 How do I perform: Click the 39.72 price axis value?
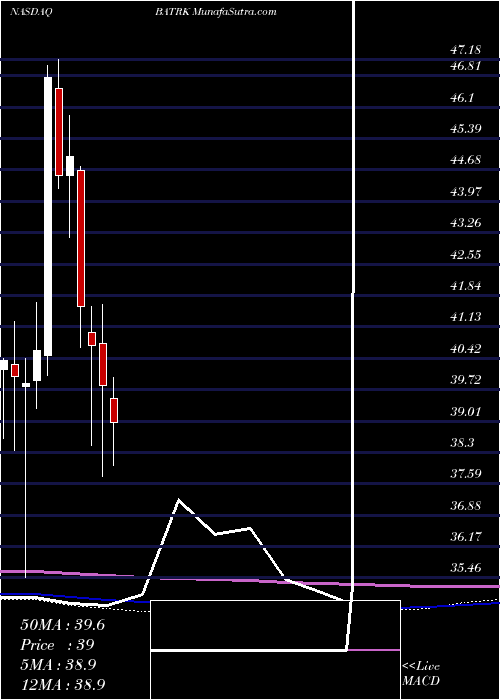click(x=465, y=380)
